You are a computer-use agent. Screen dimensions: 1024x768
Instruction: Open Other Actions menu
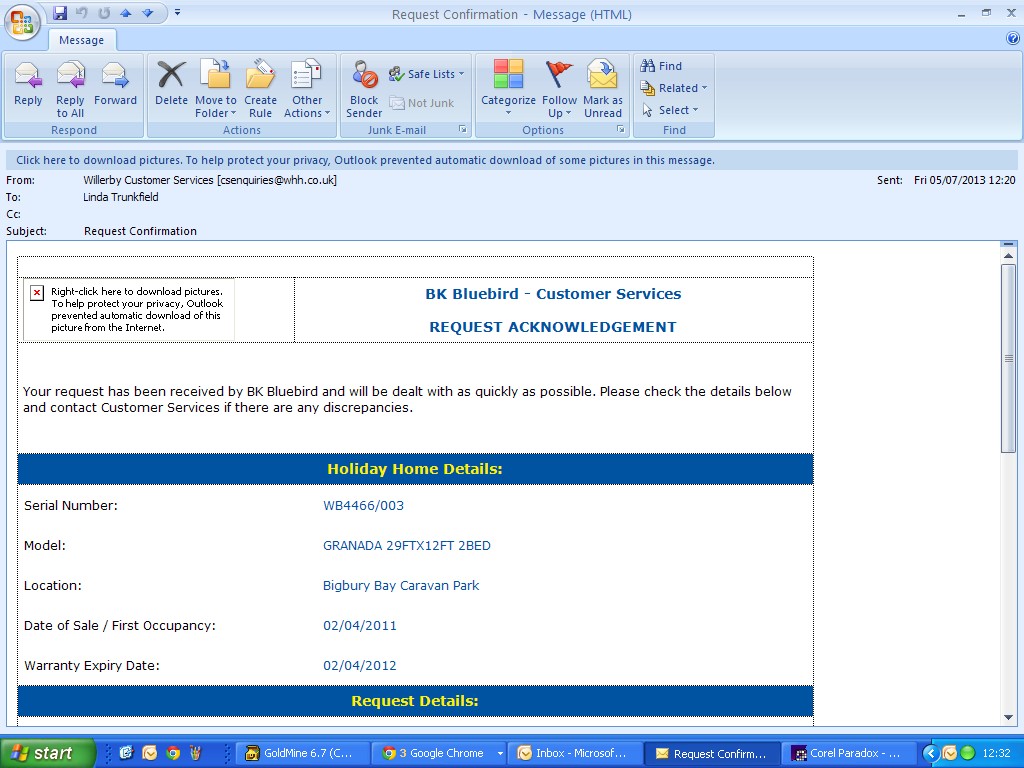[x=307, y=89]
